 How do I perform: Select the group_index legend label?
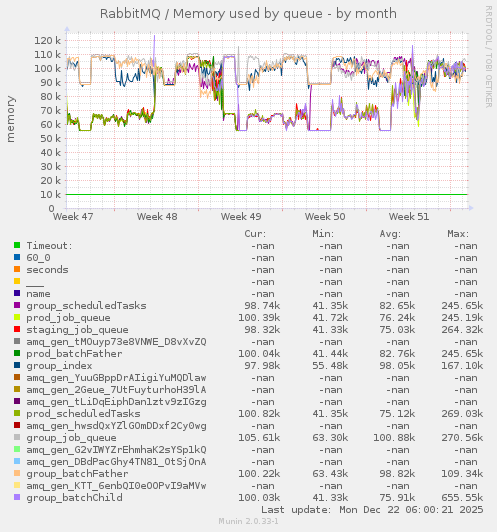[59, 366]
